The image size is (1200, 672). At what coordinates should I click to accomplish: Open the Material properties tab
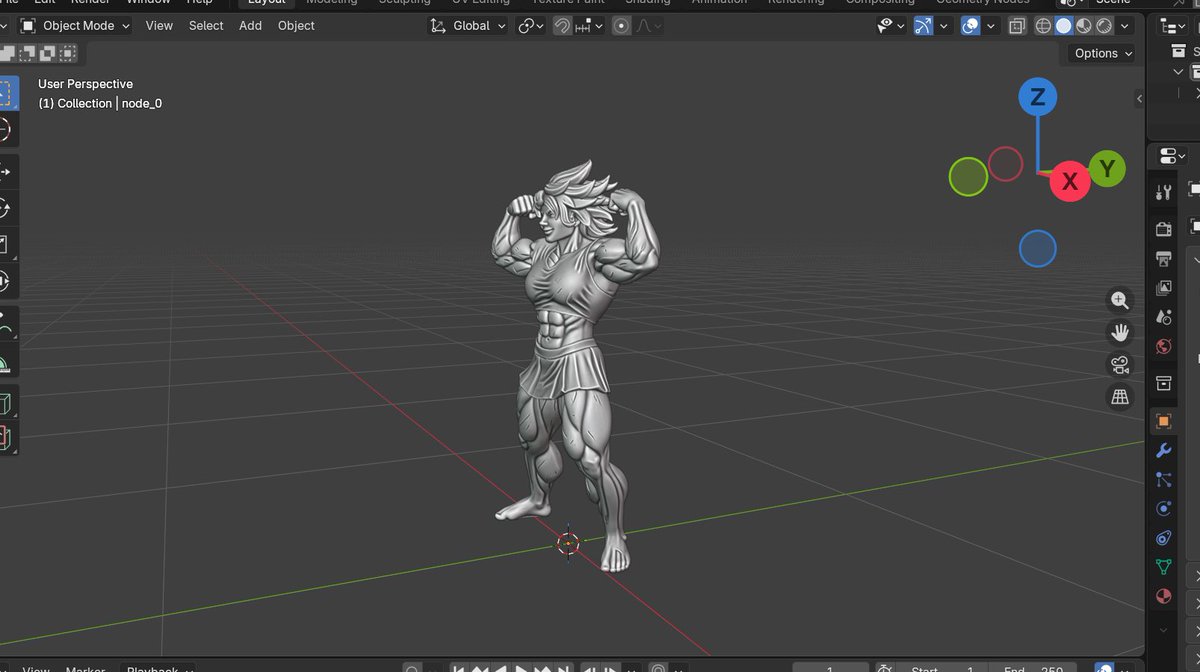point(1163,596)
